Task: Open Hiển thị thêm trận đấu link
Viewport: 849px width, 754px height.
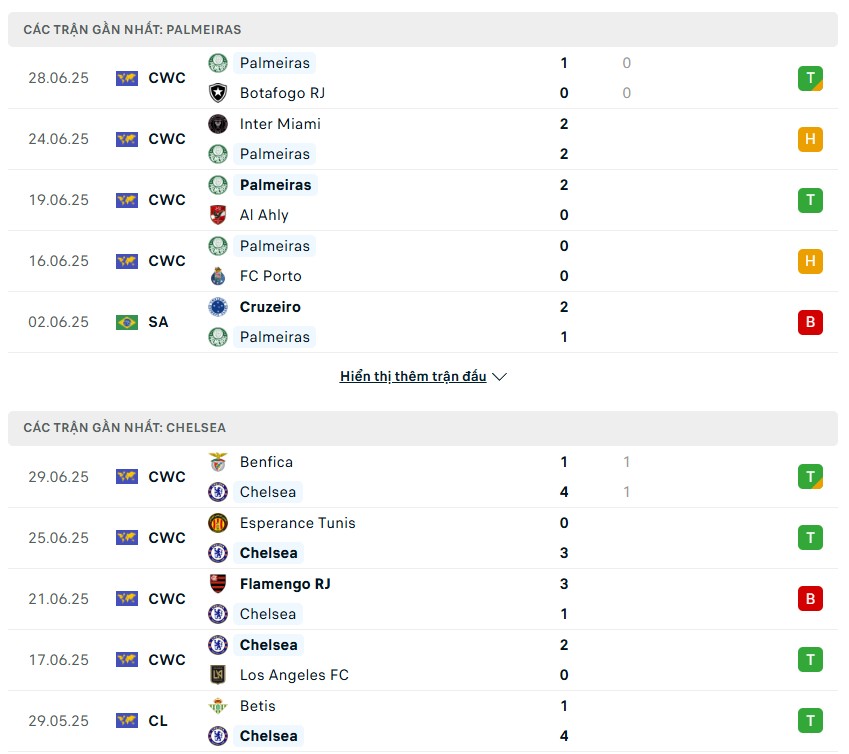Action: point(413,376)
